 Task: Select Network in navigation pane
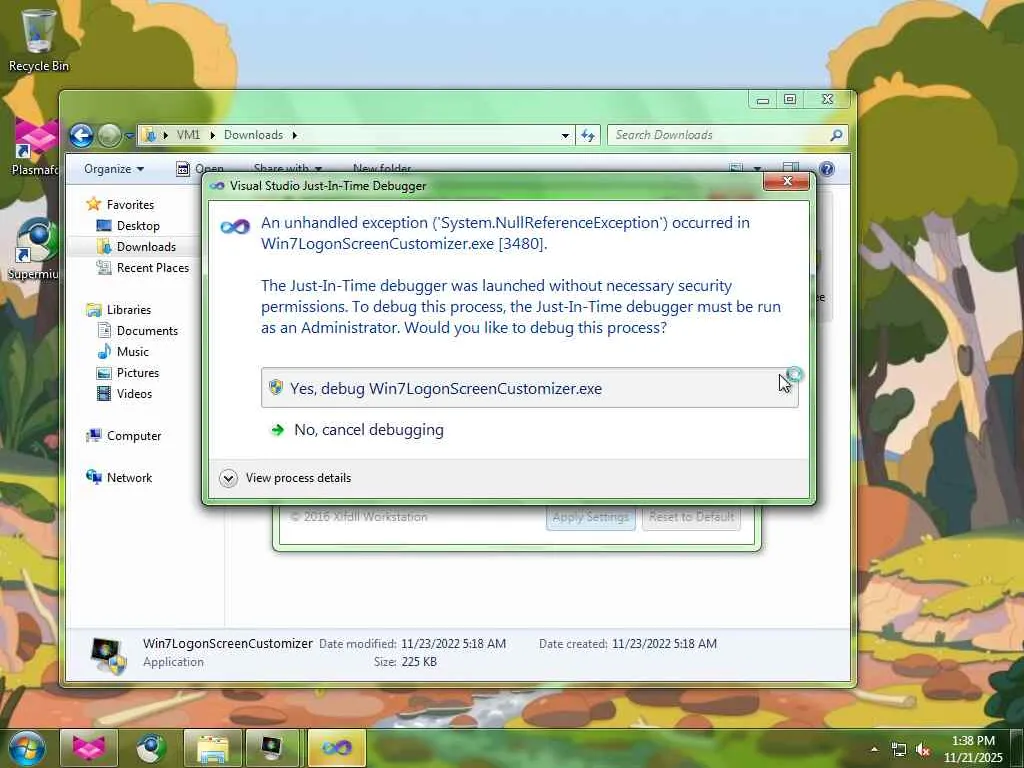129,477
